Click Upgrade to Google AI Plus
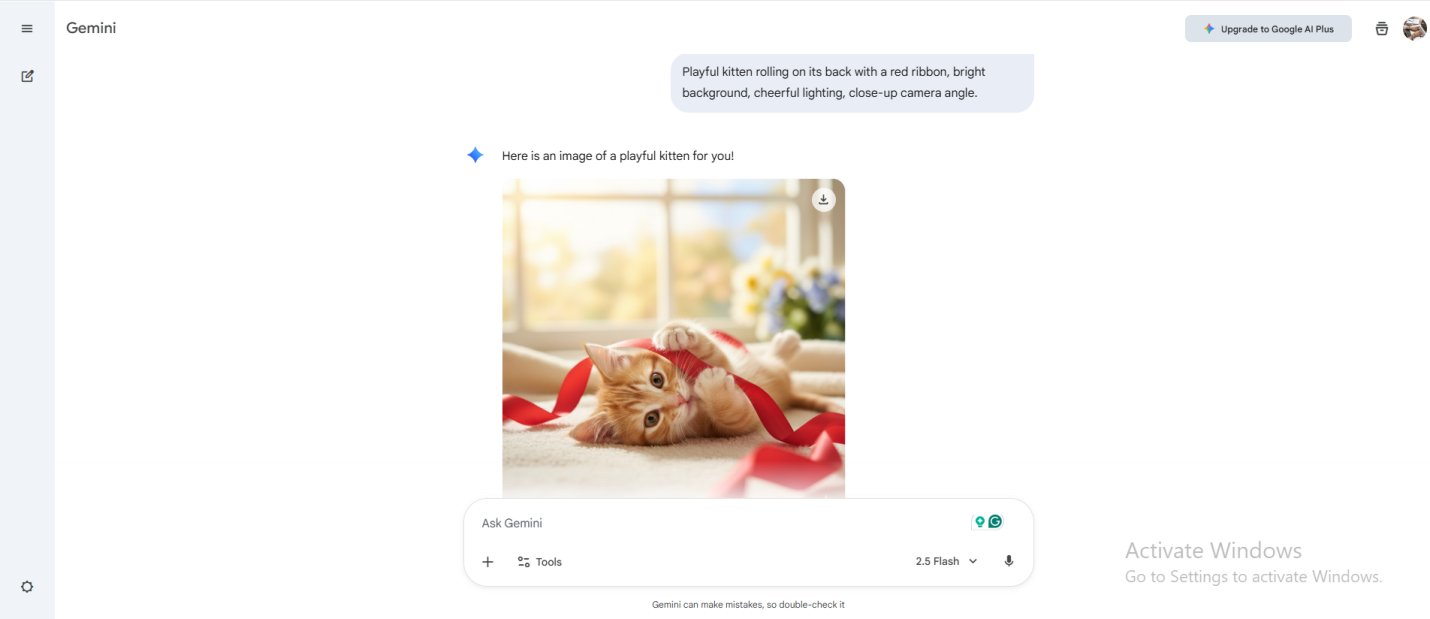The height and width of the screenshot is (619, 1430). click(x=1268, y=29)
